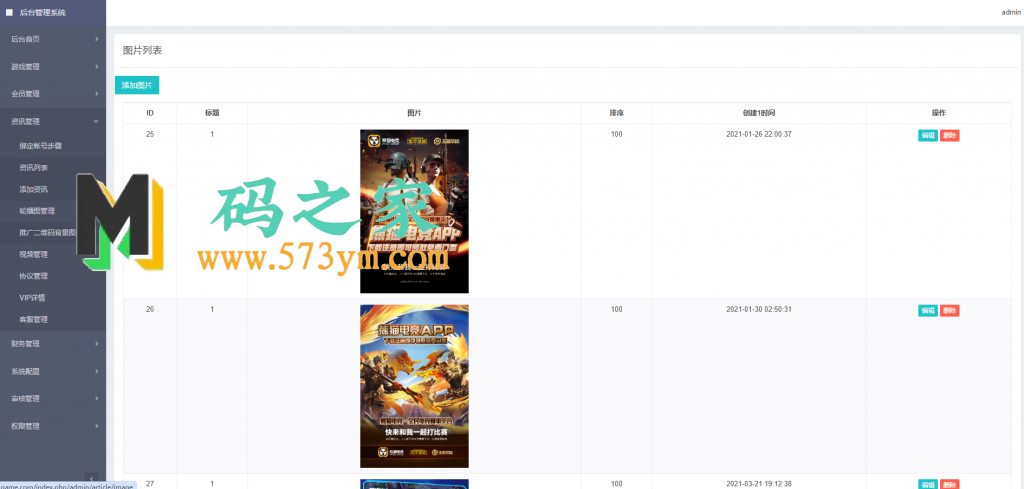1024x489 pixels.
Task: Click the 后台管理系统 header title
Action: coord(42,12)
